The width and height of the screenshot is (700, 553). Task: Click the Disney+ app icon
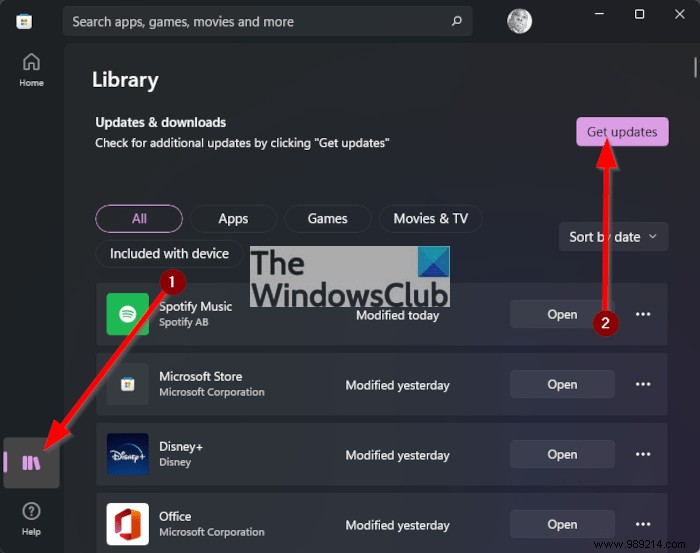tap(128, 454)
